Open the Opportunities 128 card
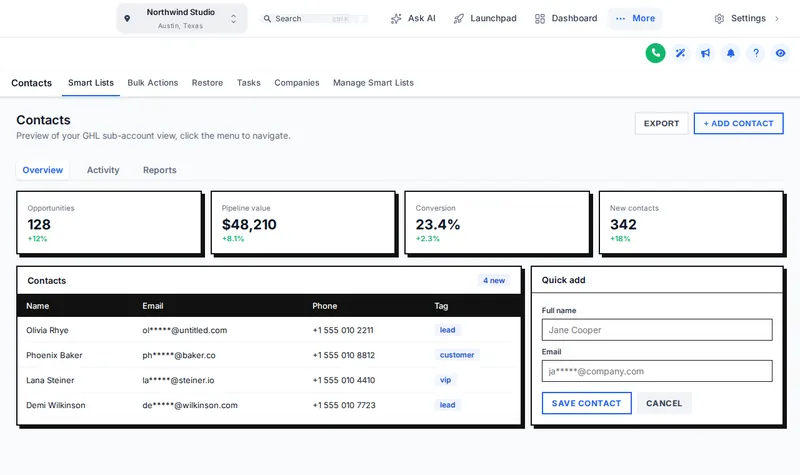Screen dimensions: 800x475 (x=109, y=222)
